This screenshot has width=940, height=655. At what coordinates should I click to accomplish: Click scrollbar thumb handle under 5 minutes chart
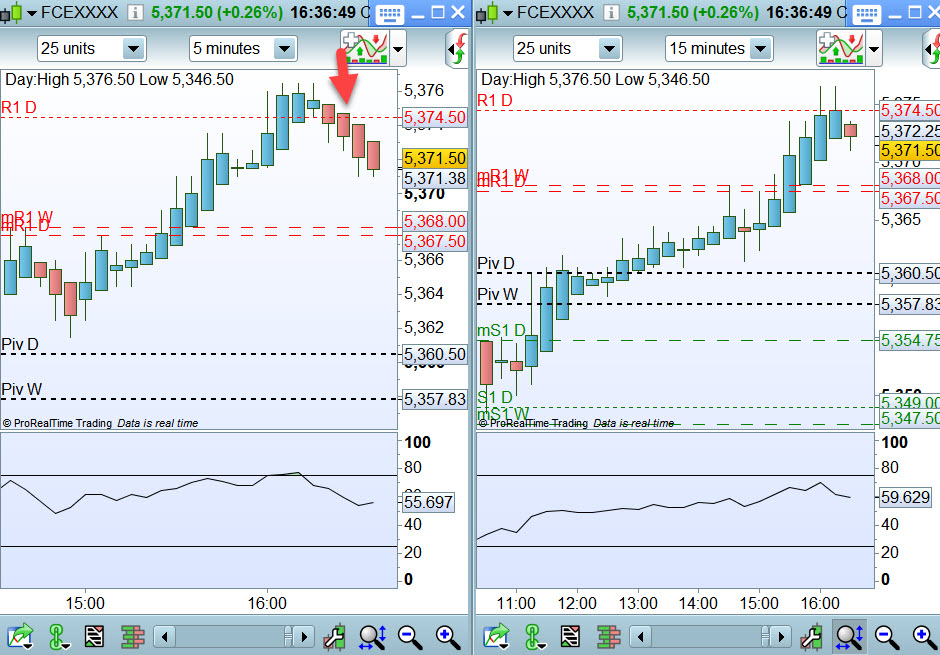pos(288,636)
